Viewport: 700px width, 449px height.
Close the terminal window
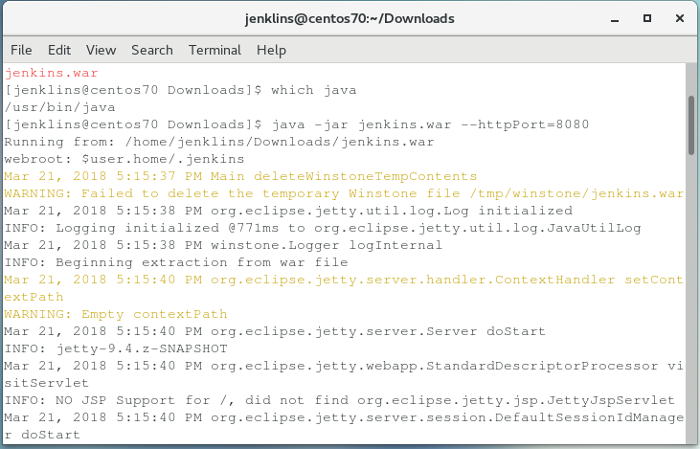(677, 18)
